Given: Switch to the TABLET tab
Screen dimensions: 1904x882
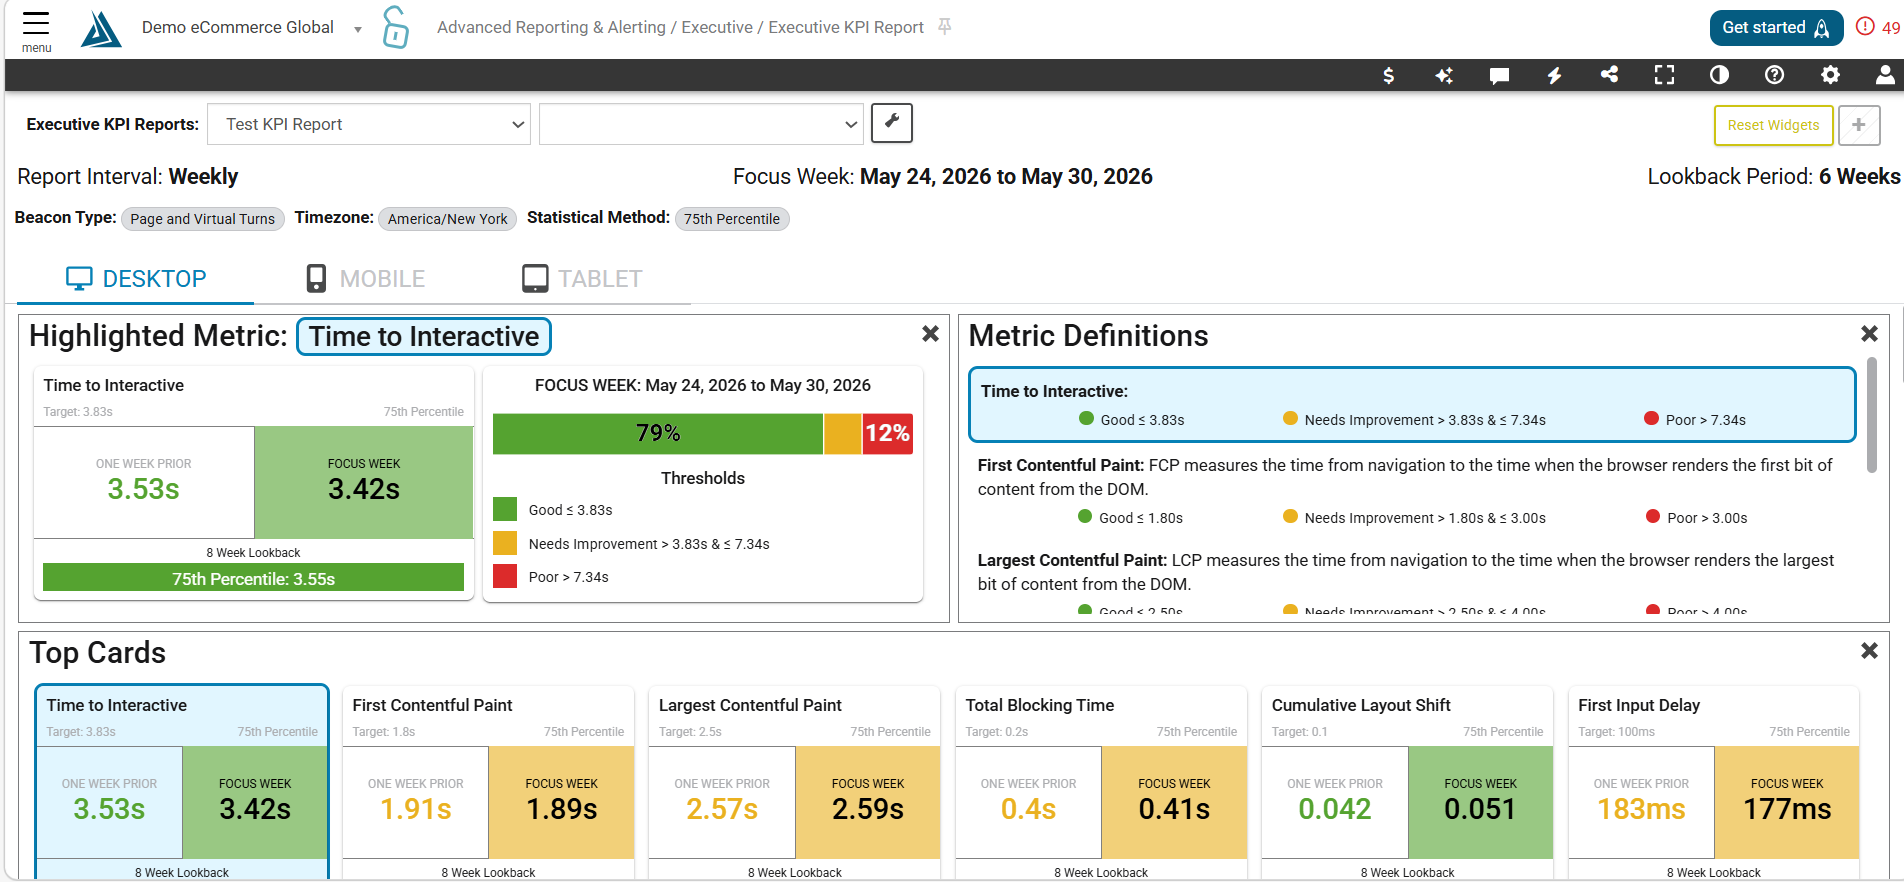Looking at the screenshot, I should [582, 279].
